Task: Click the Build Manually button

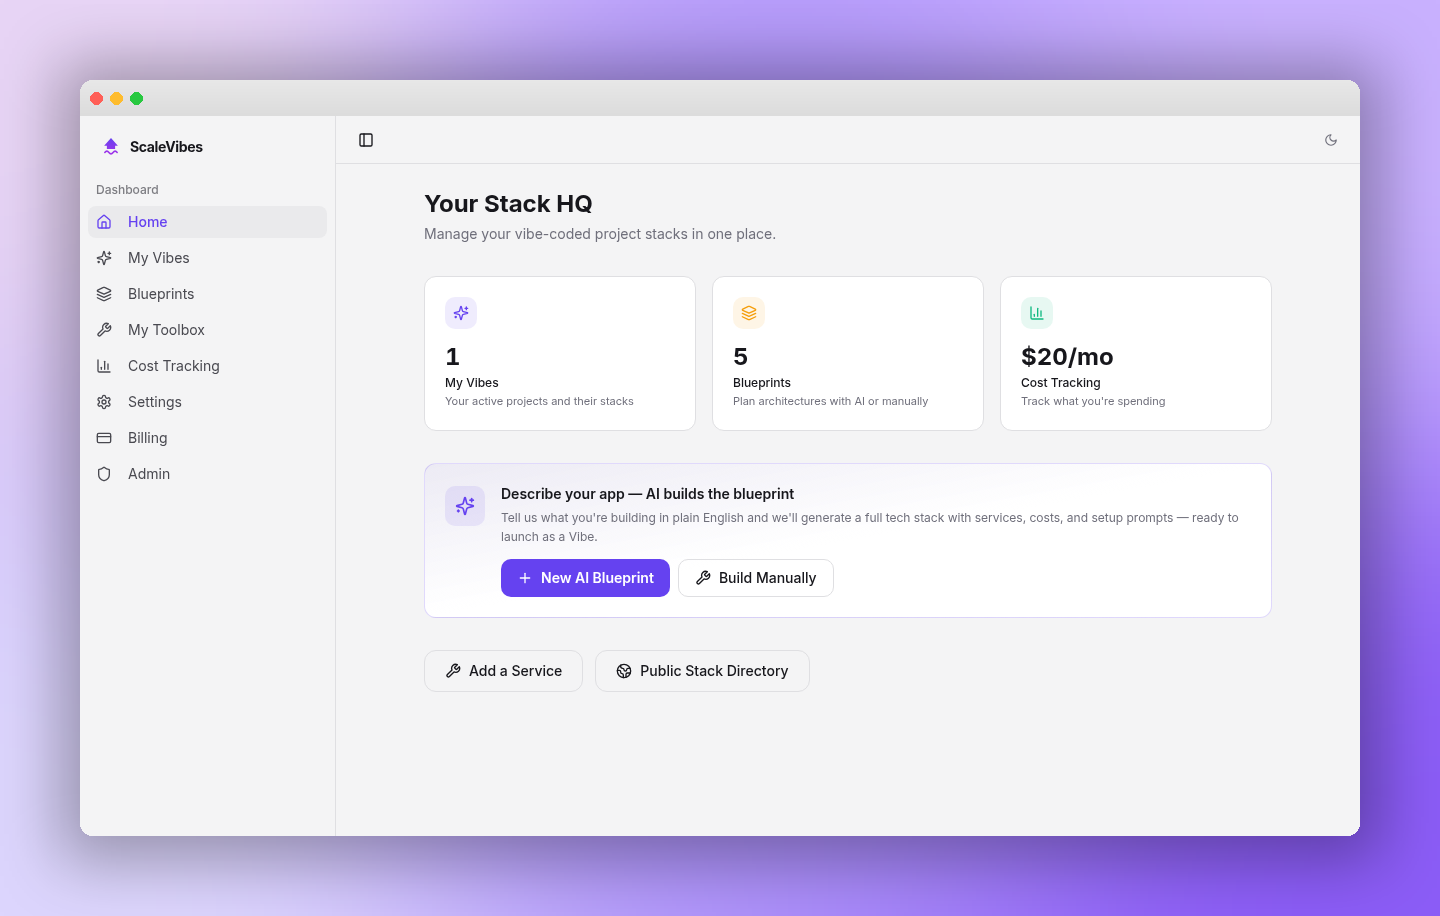Action: 755,578
